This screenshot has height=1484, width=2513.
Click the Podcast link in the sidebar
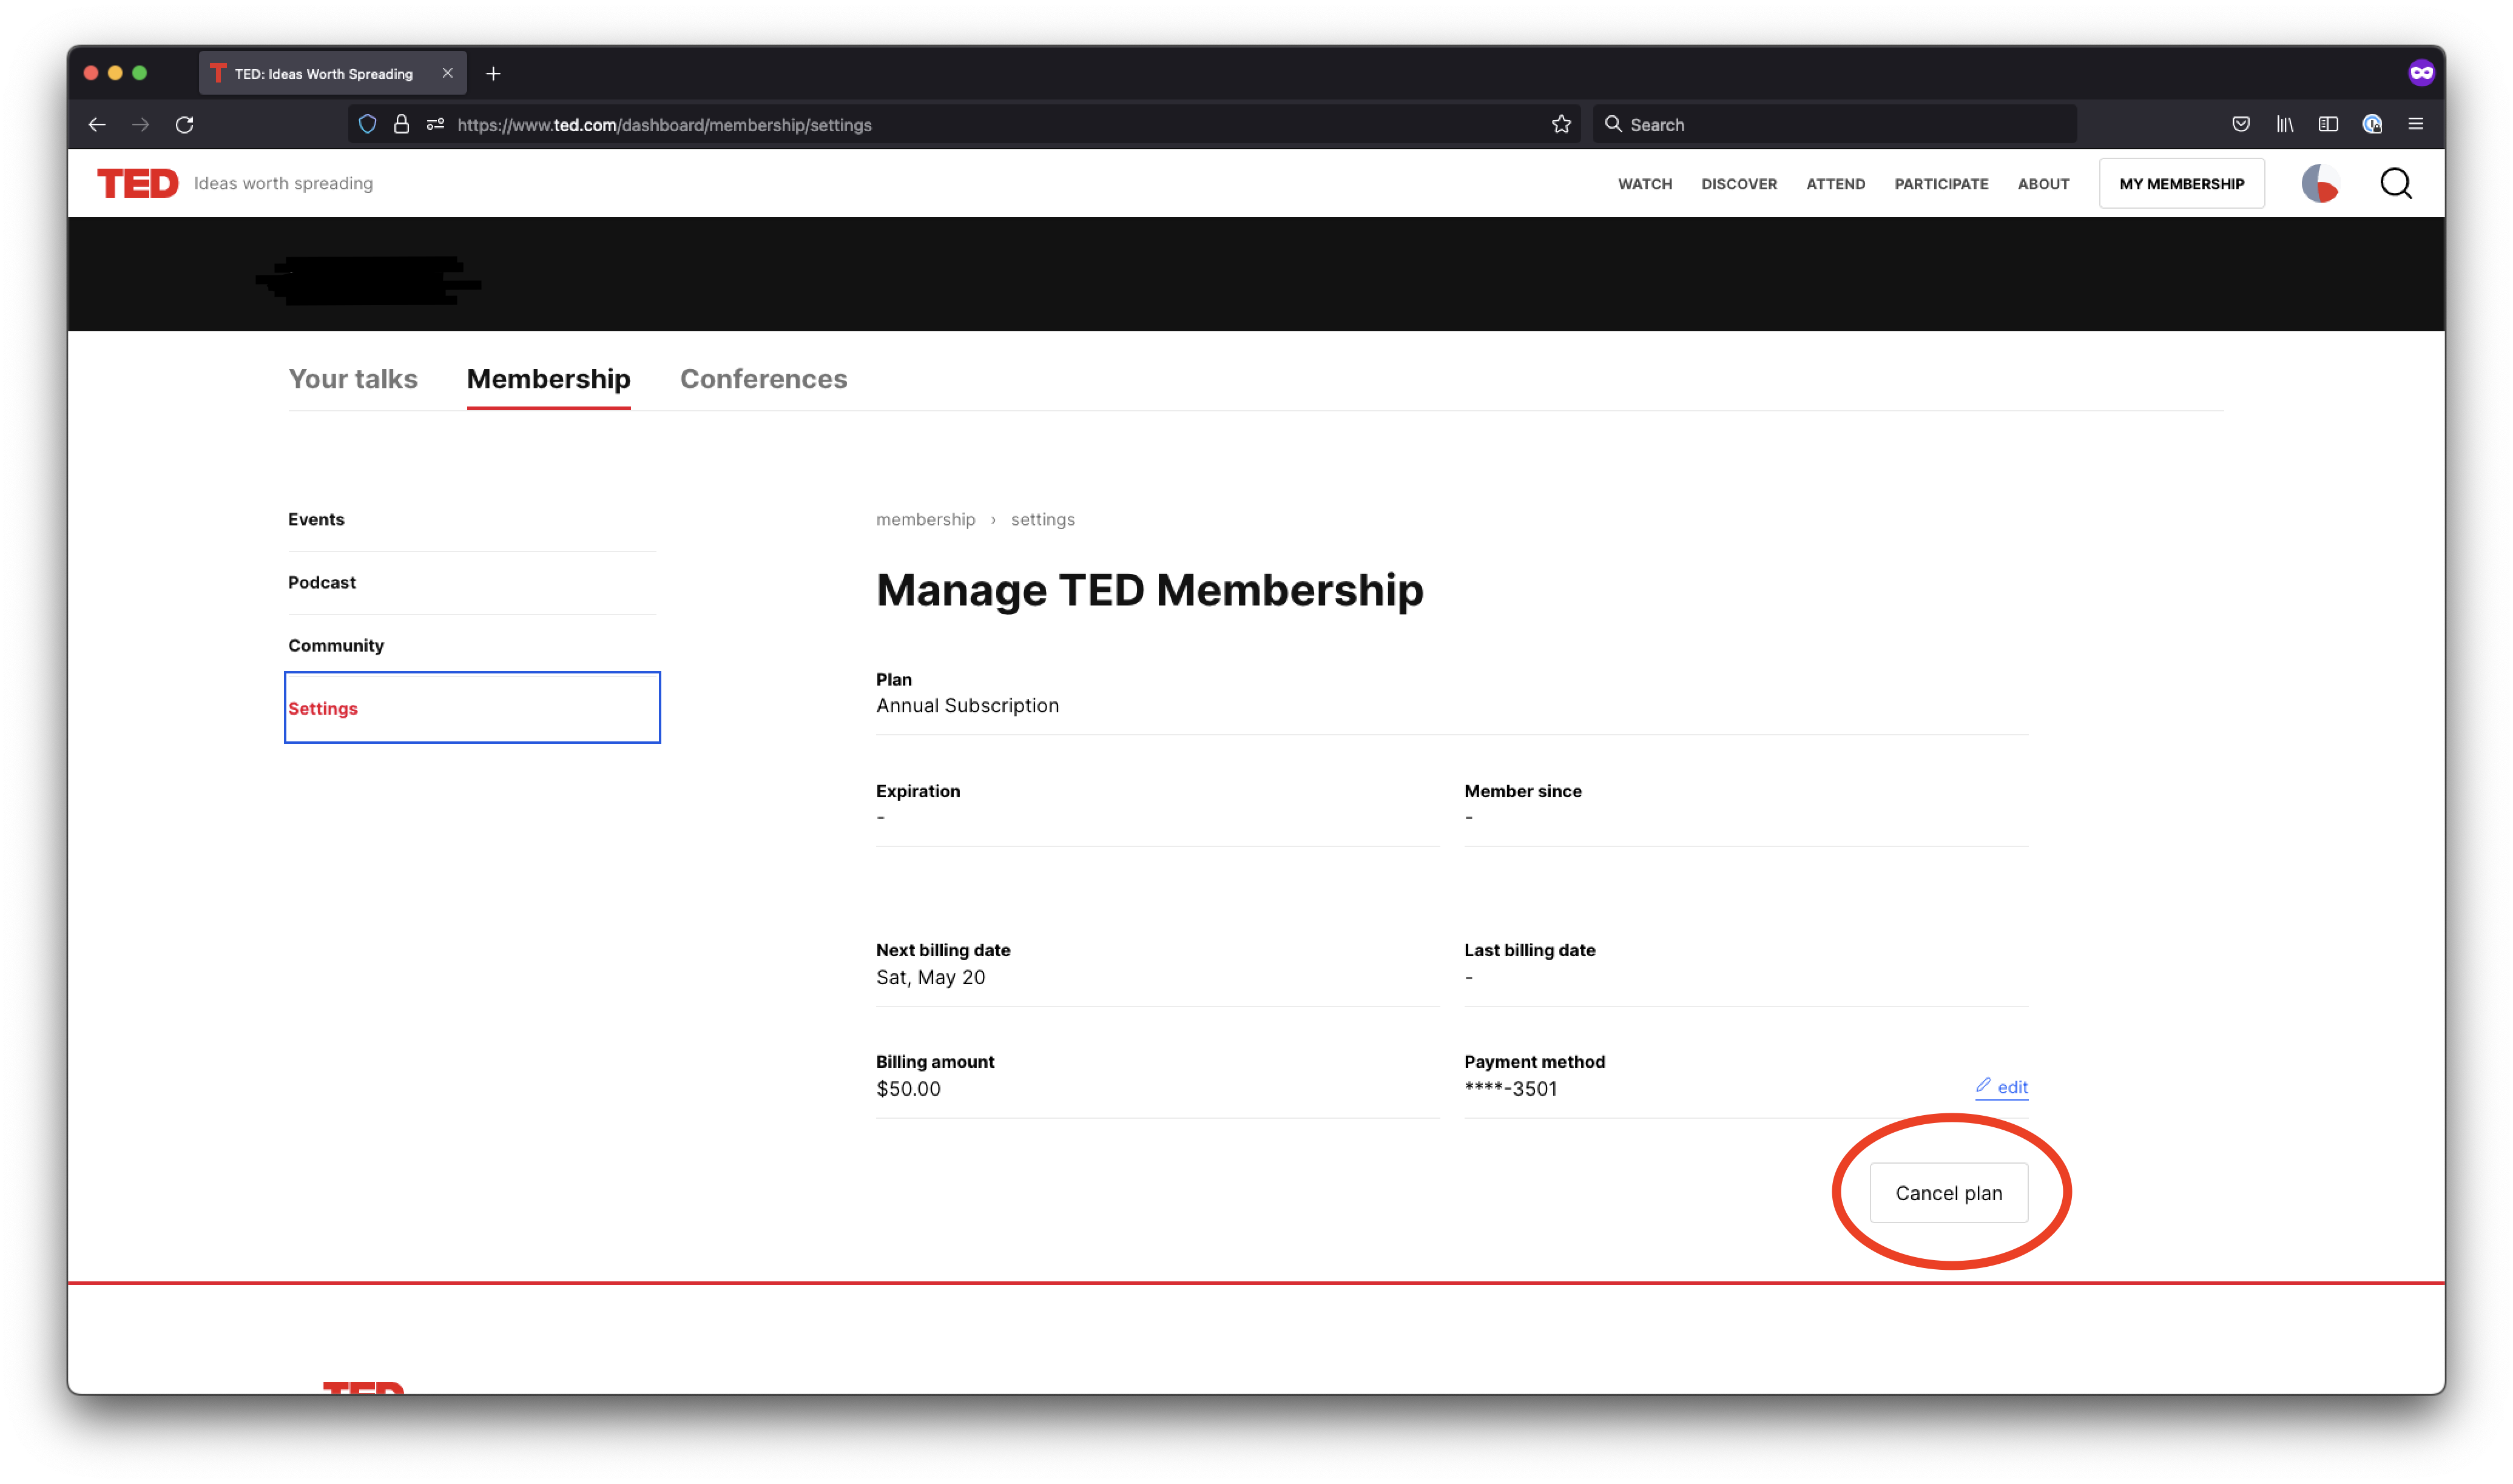point(322,581)
